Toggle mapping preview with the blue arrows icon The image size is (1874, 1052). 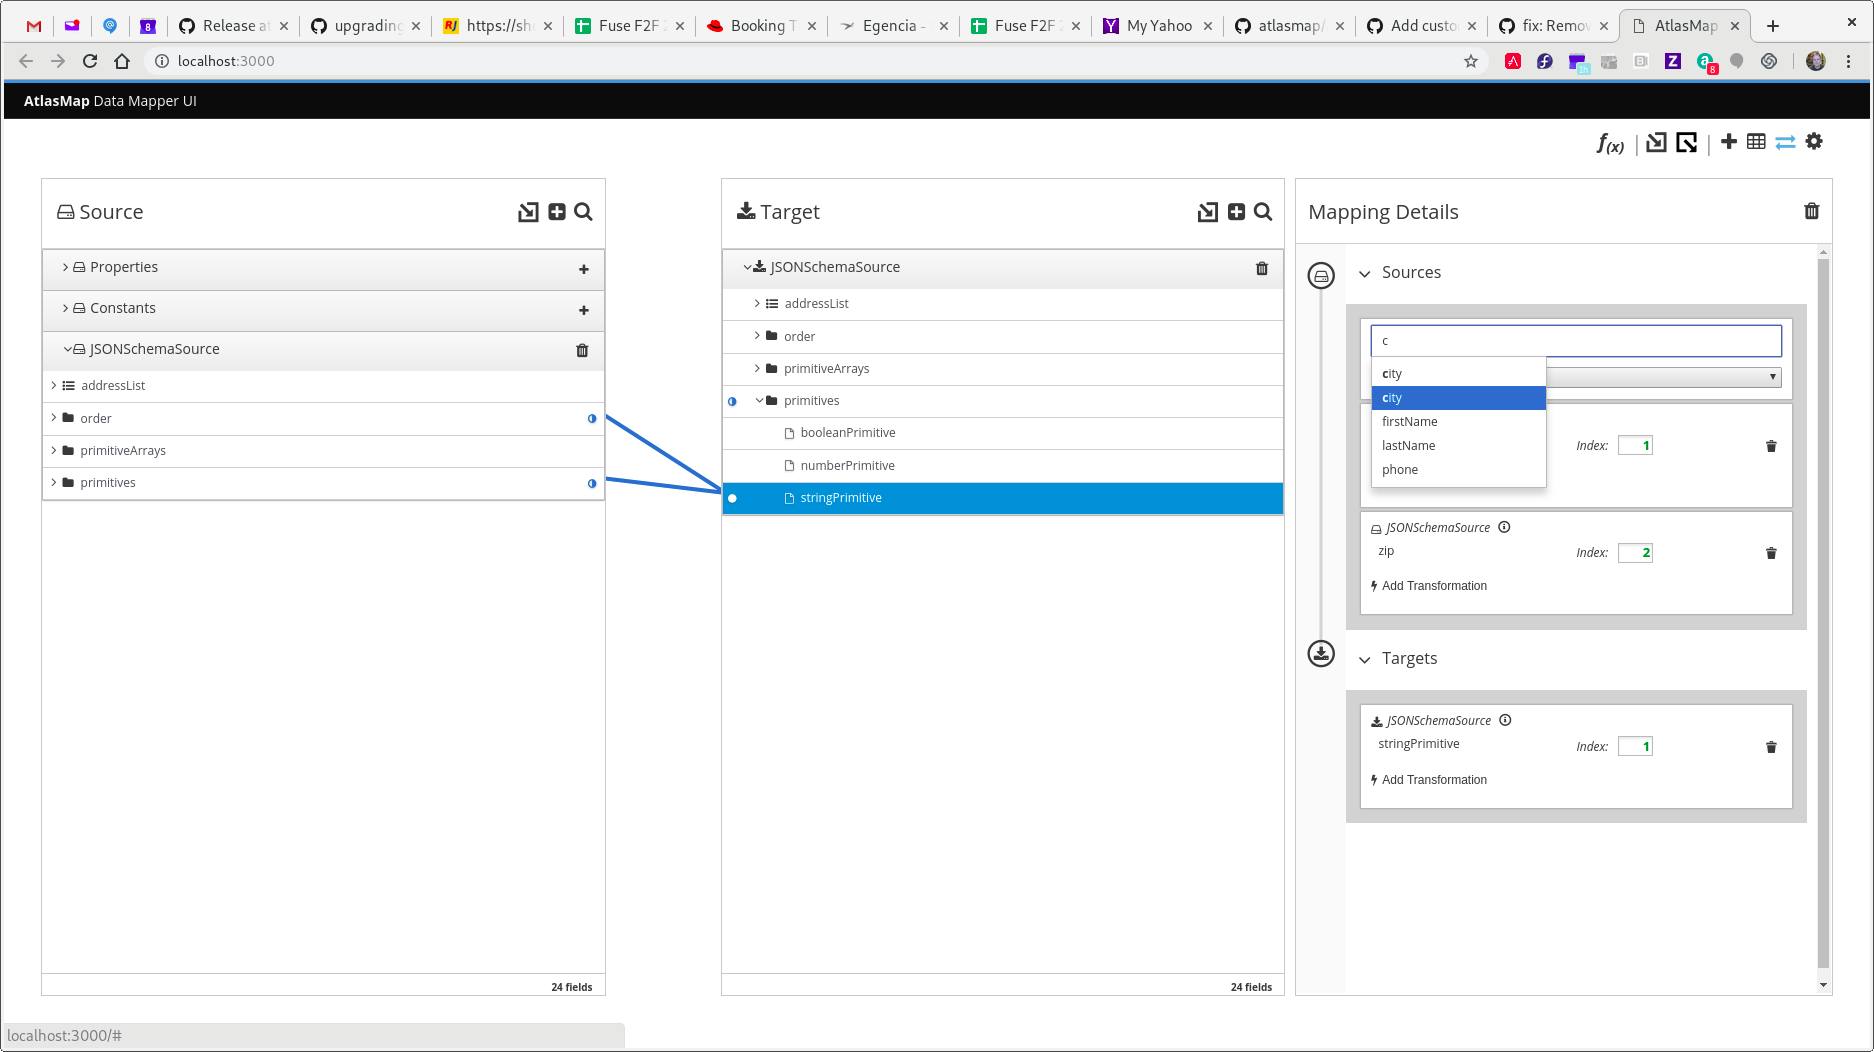click(1785, 141)
